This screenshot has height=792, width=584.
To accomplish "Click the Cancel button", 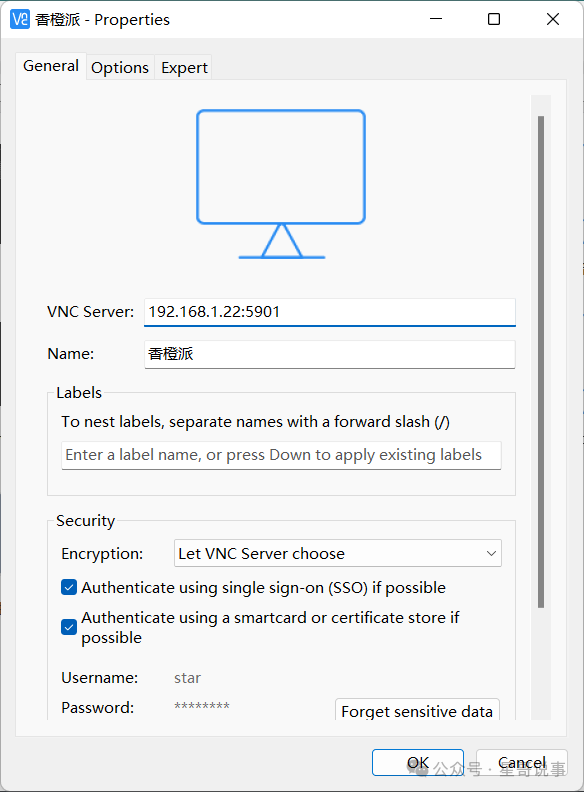I will (522, 762).
